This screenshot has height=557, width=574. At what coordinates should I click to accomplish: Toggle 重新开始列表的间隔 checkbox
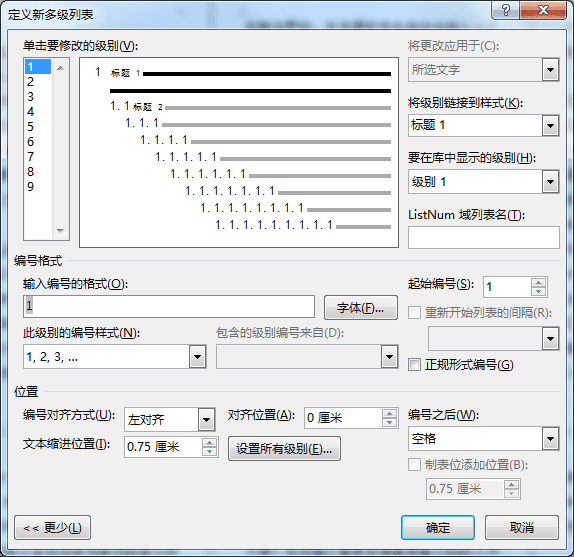tap(414, 313)
